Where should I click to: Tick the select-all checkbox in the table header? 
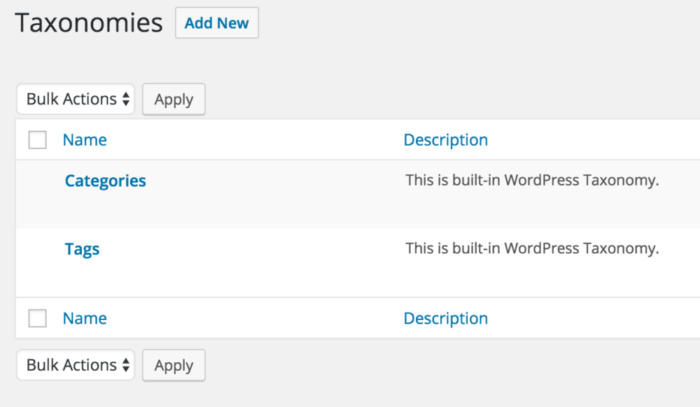tap(38, 140)
